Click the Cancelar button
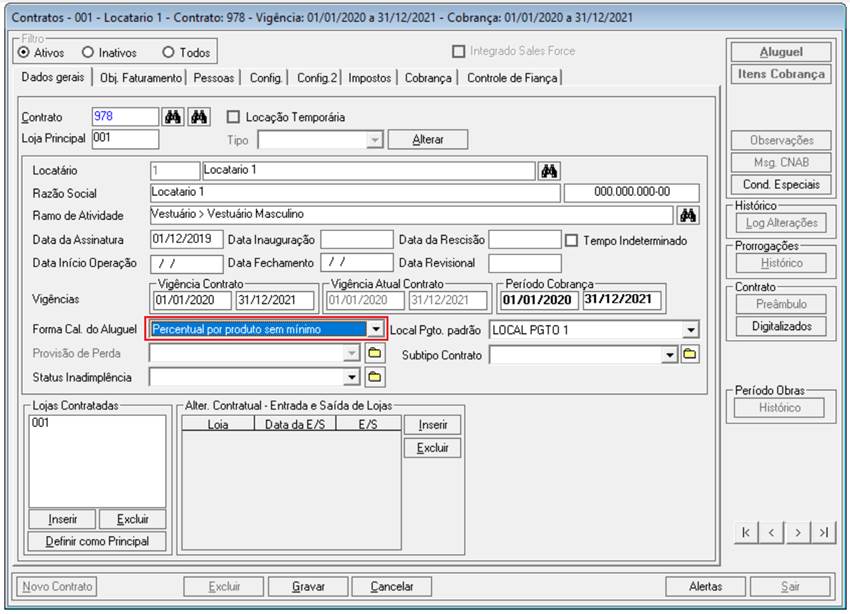The width and height of the screenshot is (850, 614). [x=391, y=586]
